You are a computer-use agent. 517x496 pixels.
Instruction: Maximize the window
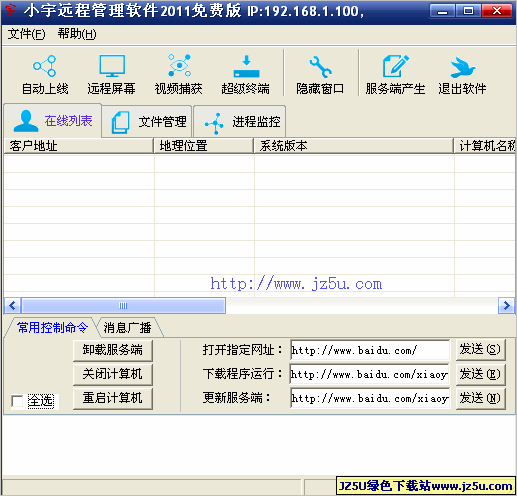[468, 11]
